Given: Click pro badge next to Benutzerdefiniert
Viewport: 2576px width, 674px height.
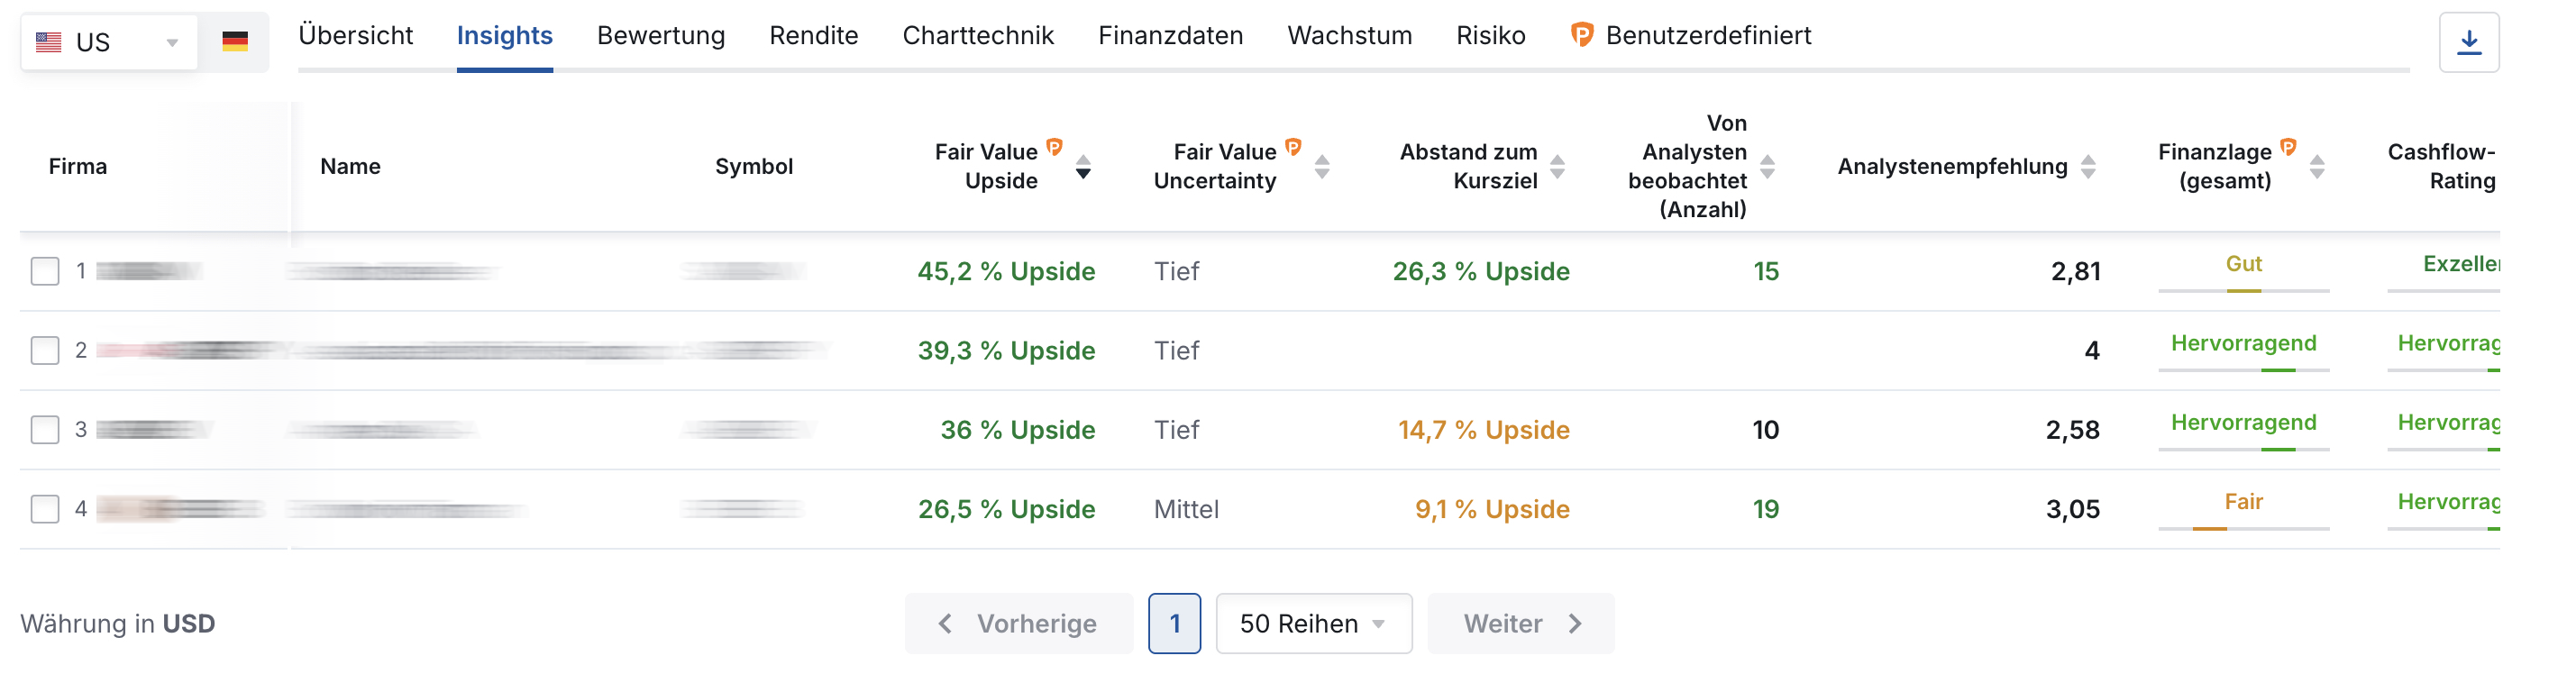Looking at the screenshot, I should point(1582,35).
